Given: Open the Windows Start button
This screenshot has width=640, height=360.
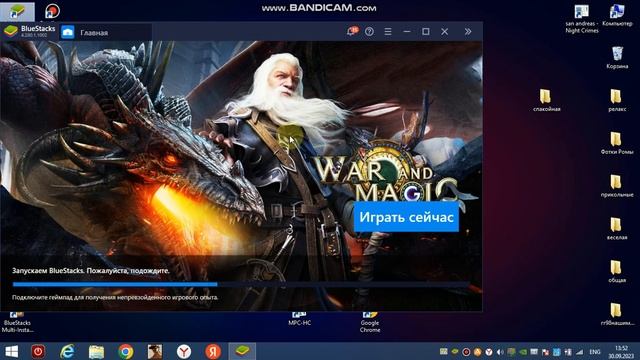Looking at the screenshot, I should coord(11,351).
